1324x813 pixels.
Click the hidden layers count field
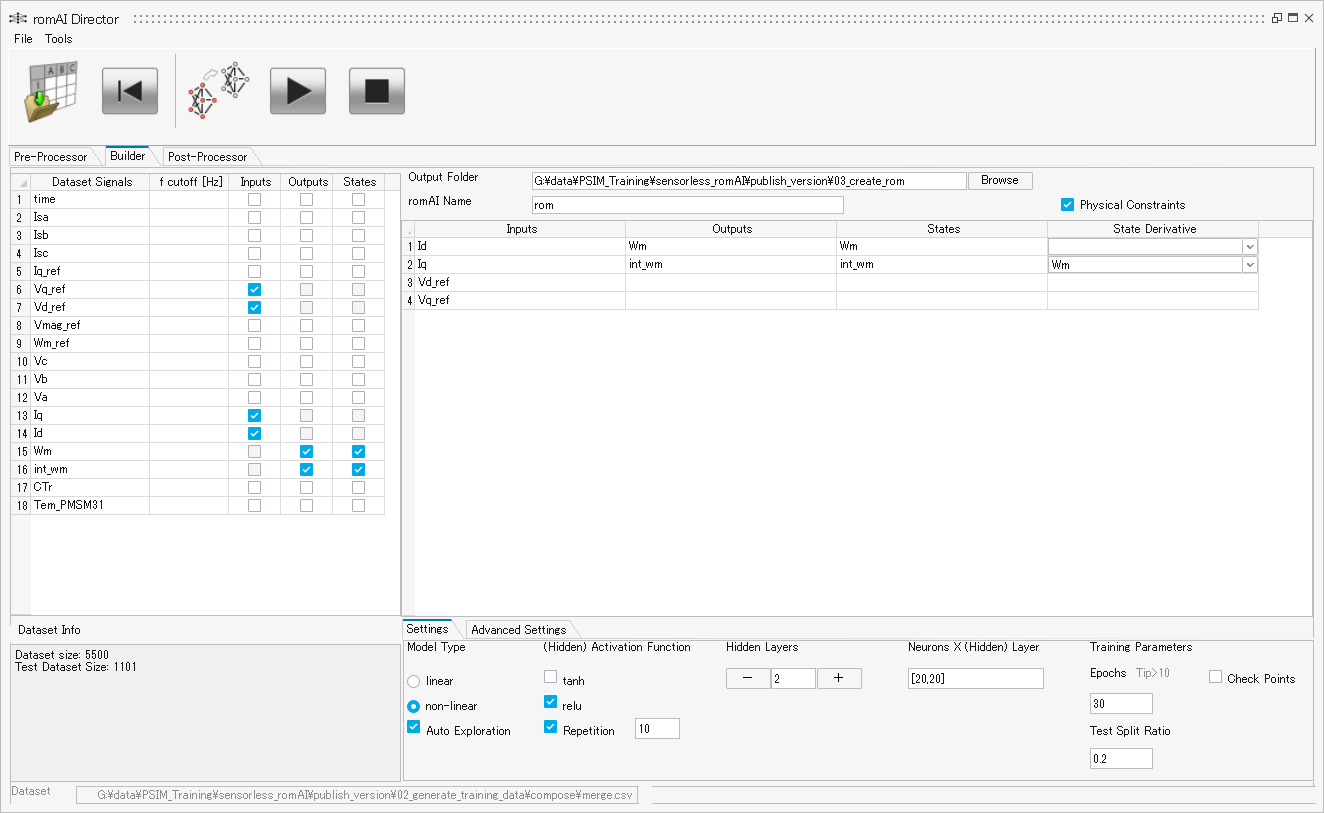coord(793,679)
